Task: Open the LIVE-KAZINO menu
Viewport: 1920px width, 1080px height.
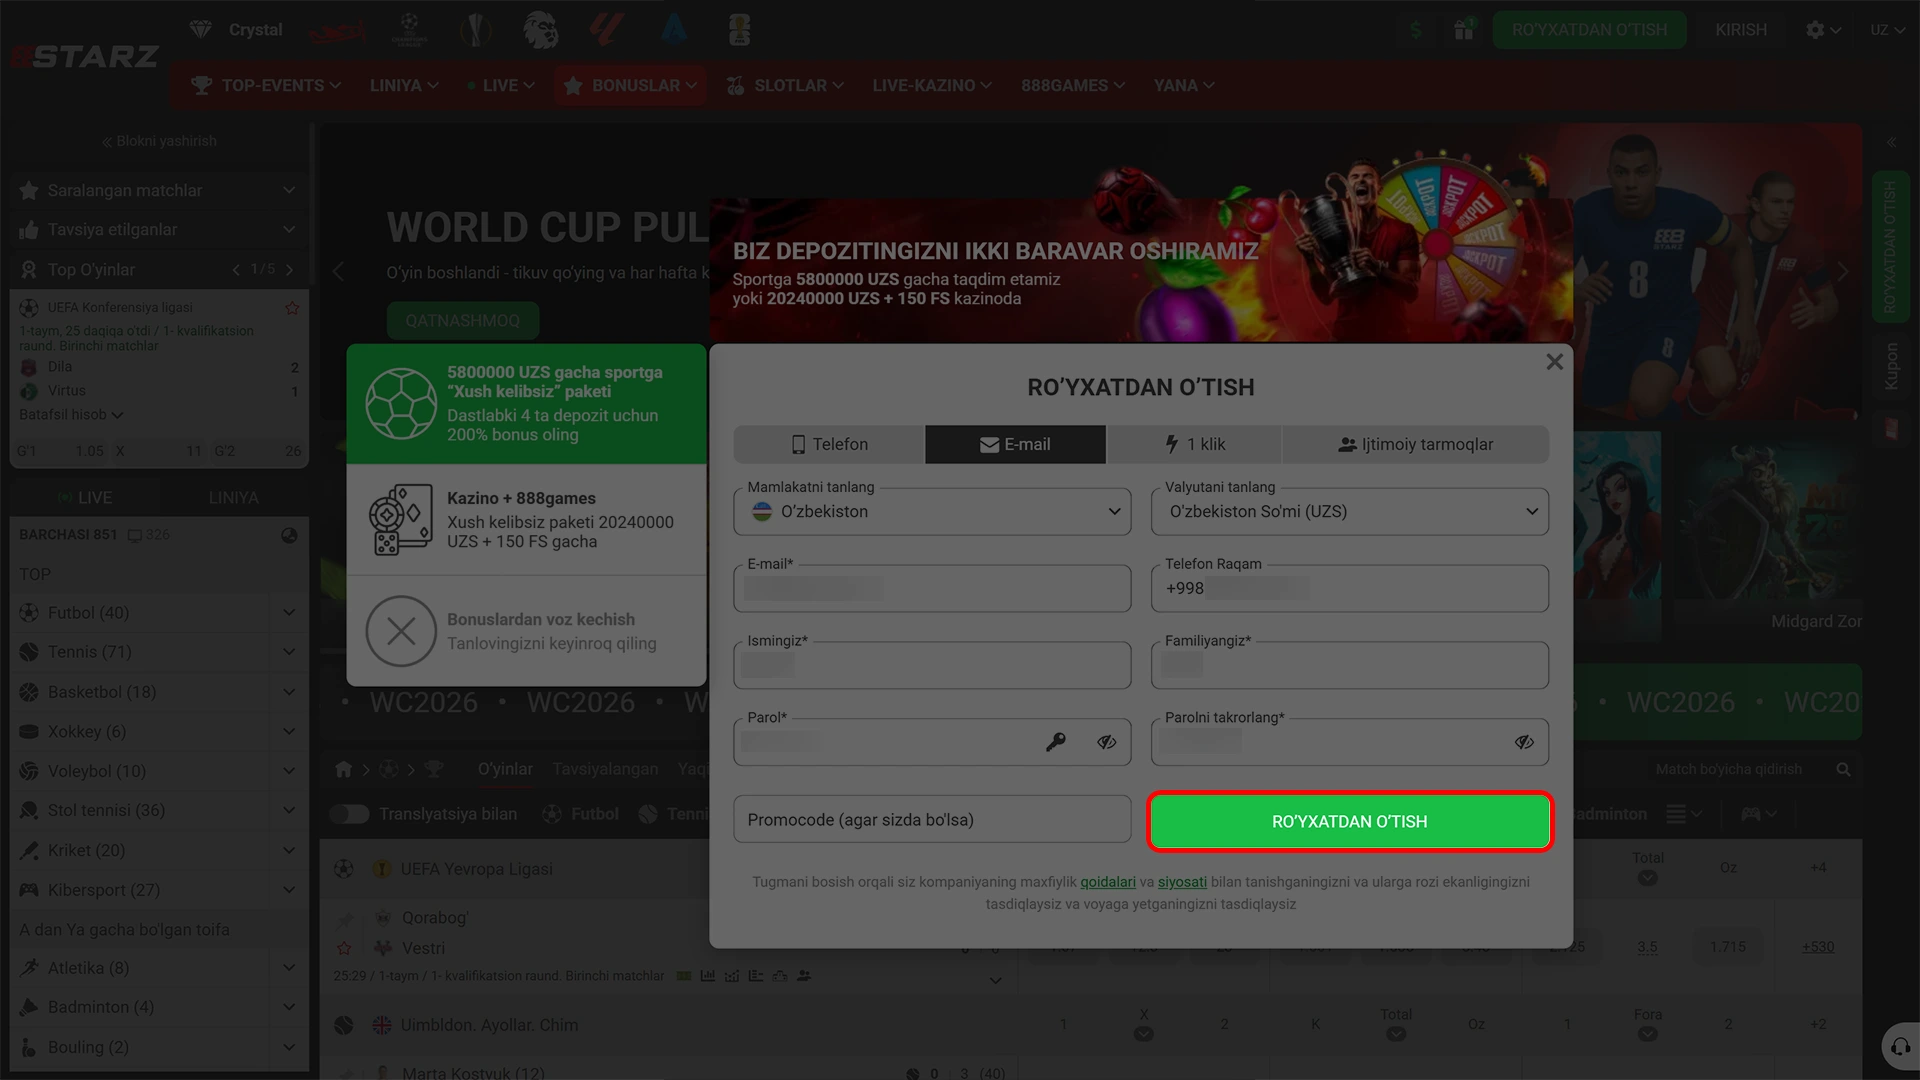Action: pyautogui.click(x=931, y=86)
